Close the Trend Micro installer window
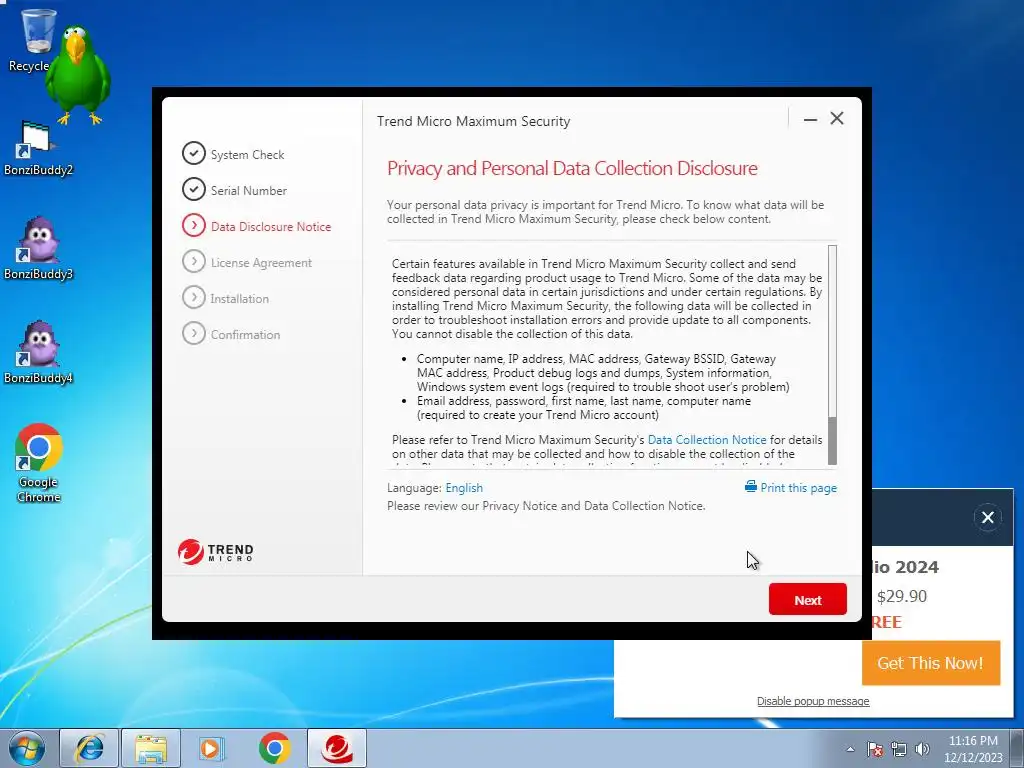The image size is (1024, 768). [x=837, y=118]
